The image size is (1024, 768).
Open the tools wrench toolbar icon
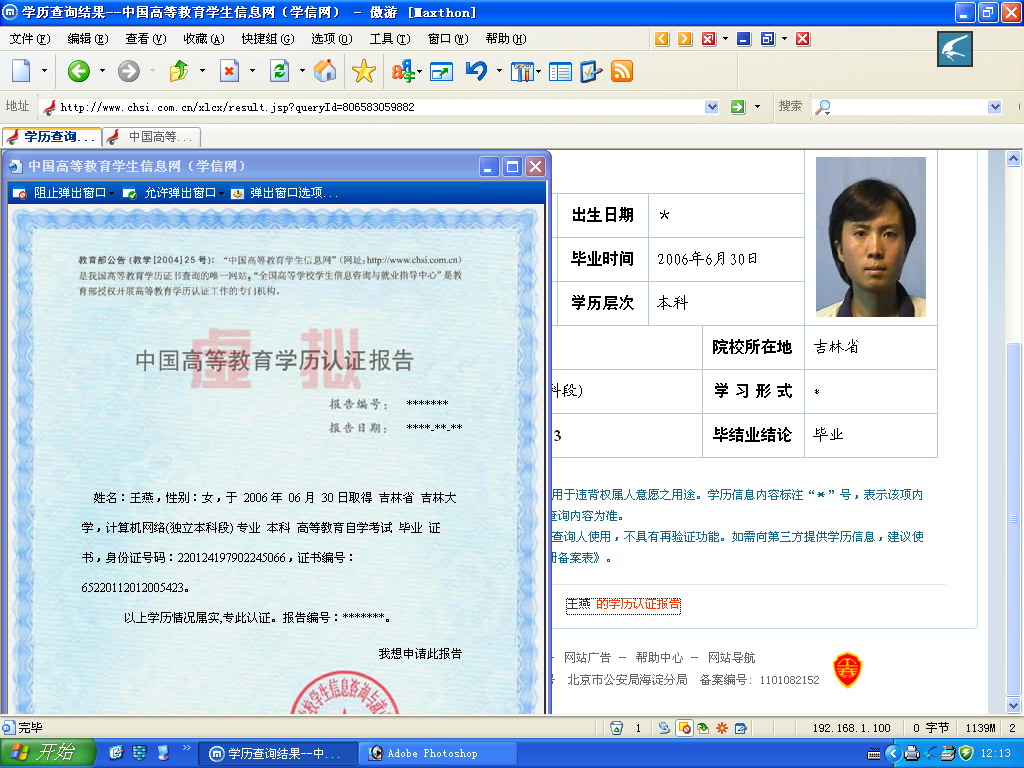point(522,71)
